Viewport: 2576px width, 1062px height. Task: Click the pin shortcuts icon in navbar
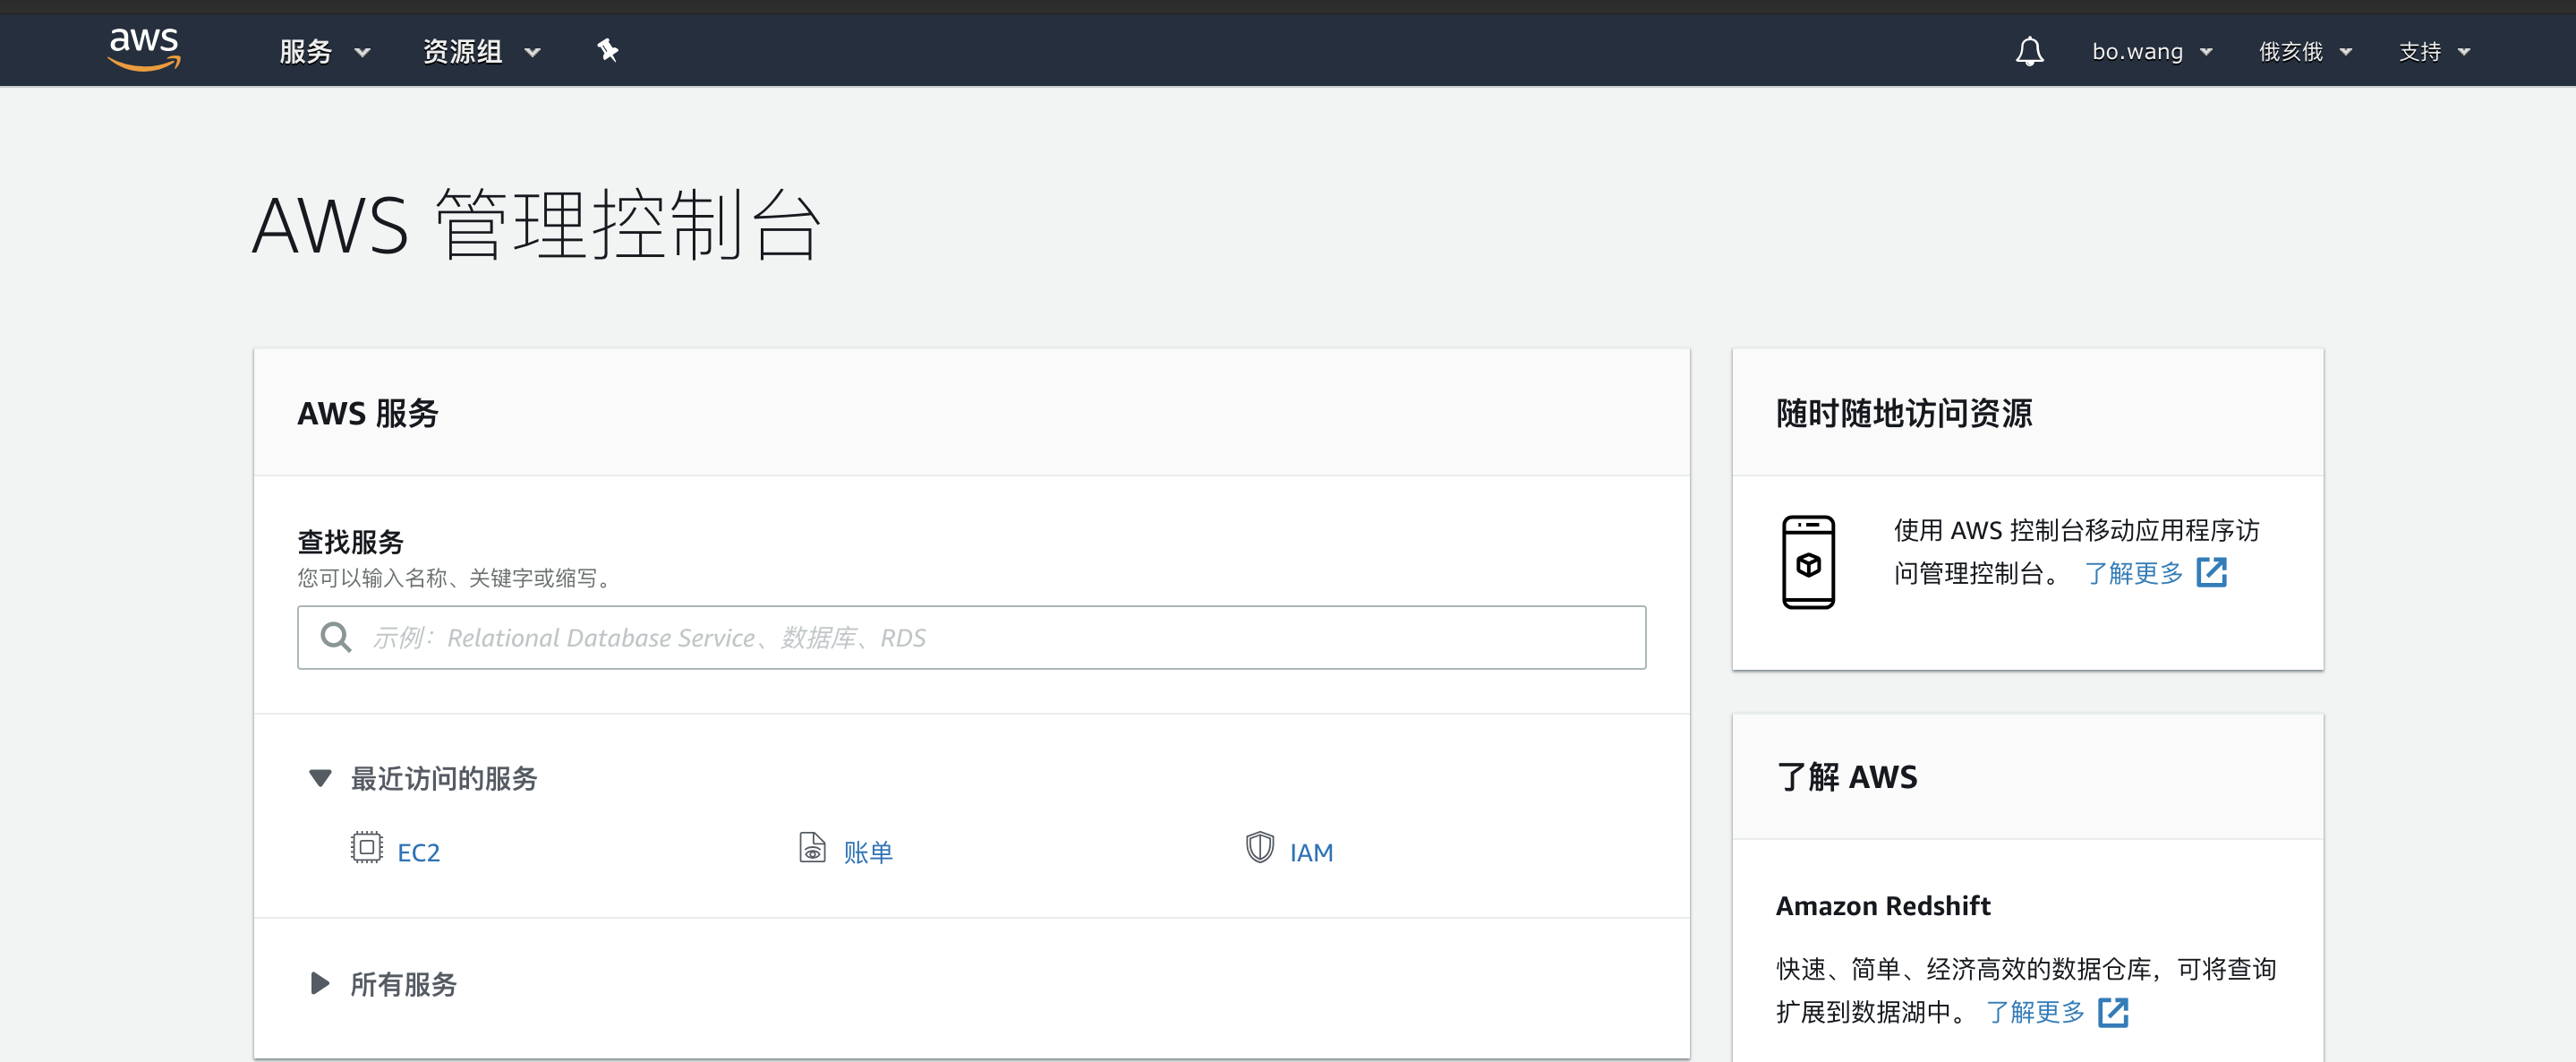[x=607, y=50]
